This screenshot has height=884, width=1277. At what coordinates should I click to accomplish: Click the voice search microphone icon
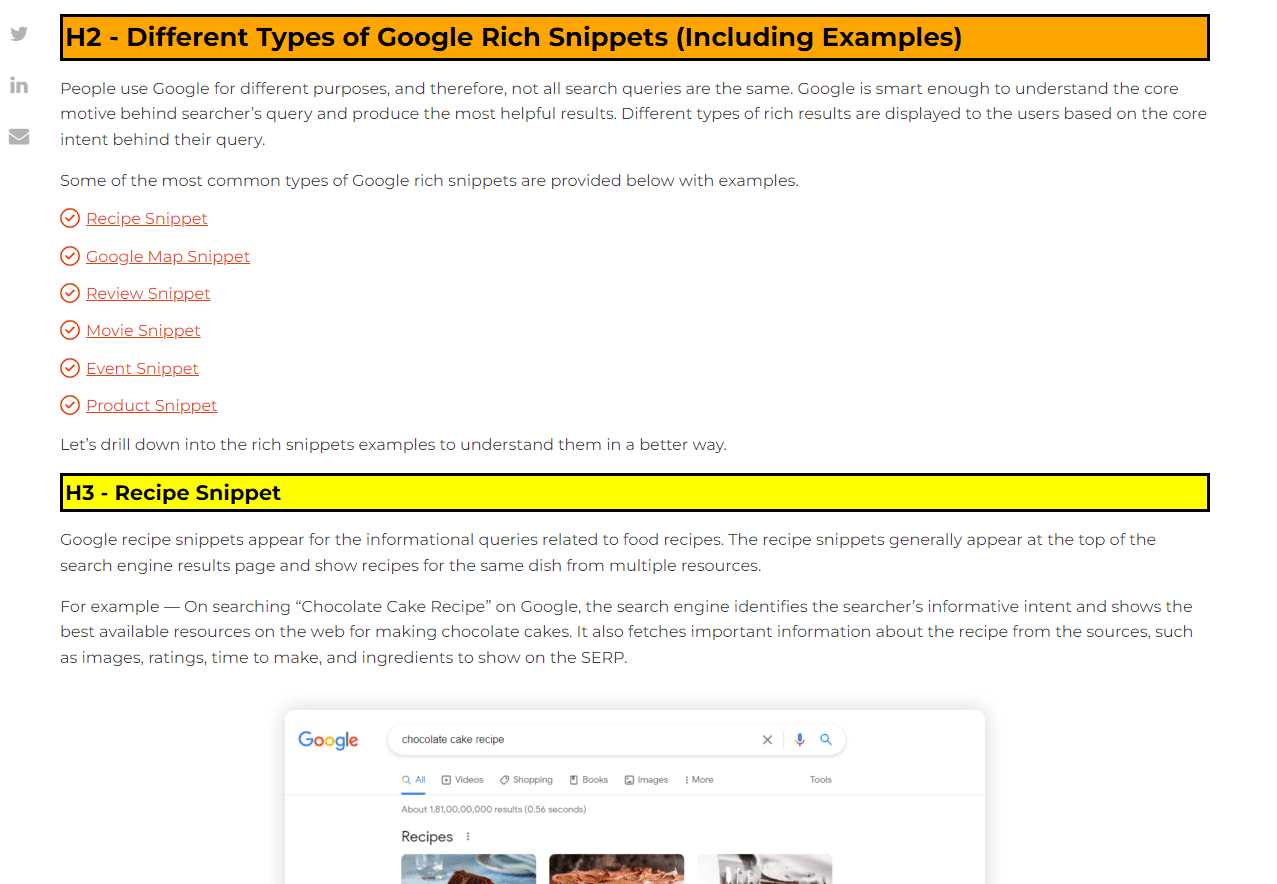coord(799,739)
